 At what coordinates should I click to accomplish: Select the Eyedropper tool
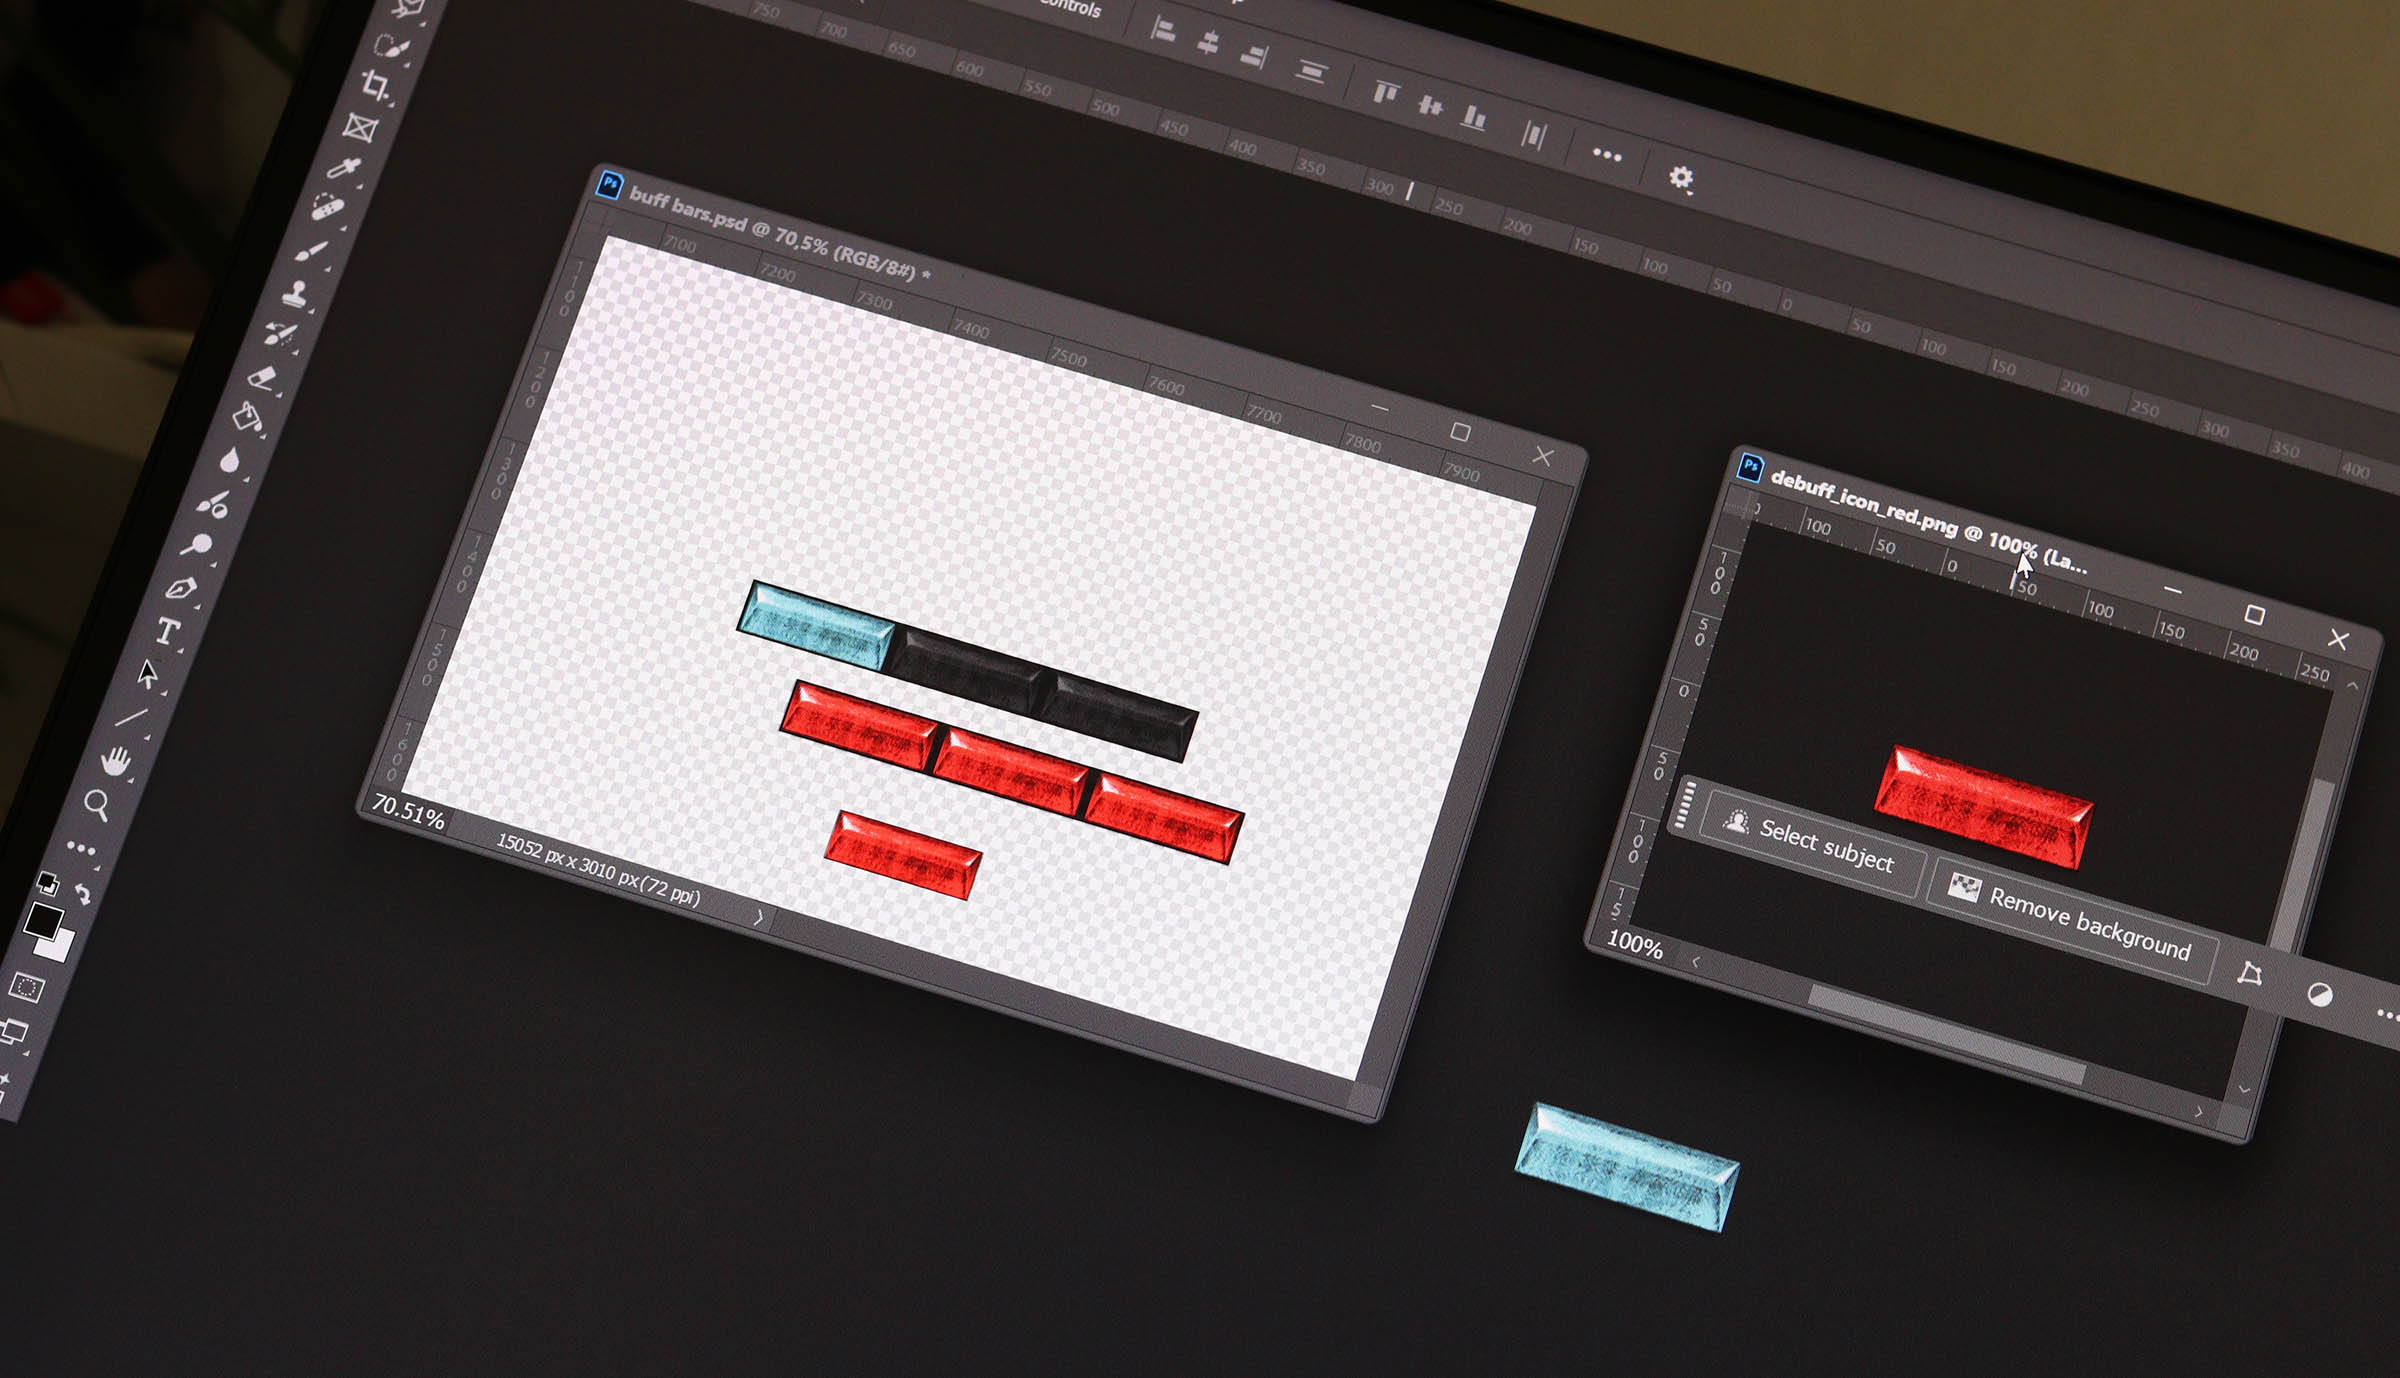click(x=344, y=168)
